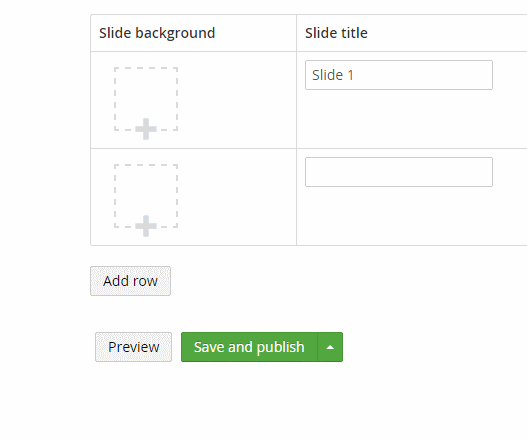Select first row's dashed background image placeholder
This screenshot has height=441, width=527.
tap(146, 99)
